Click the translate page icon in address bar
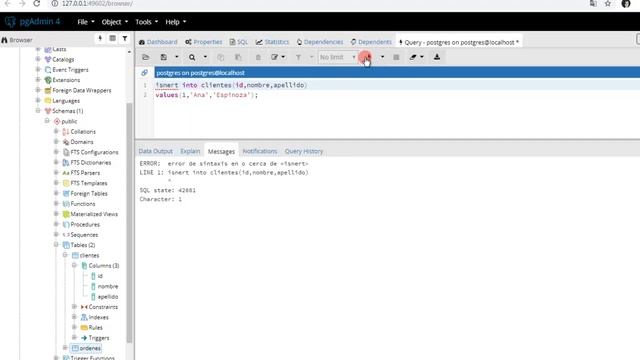Screen dimensions: 640x360 593,4
